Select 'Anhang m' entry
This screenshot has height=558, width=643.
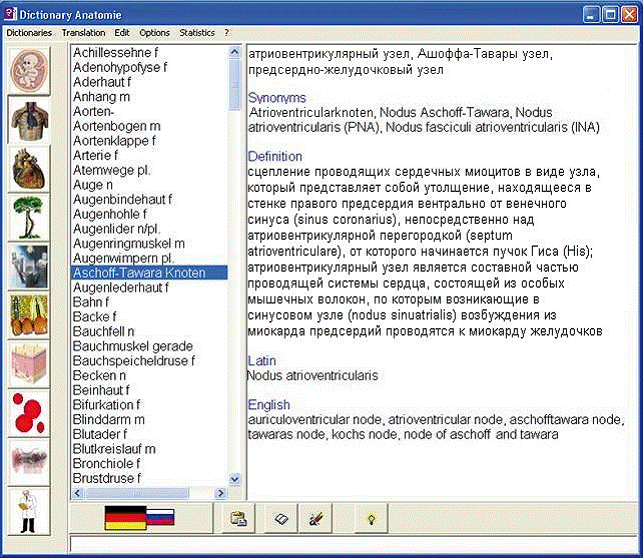click(x=101, y=97)
